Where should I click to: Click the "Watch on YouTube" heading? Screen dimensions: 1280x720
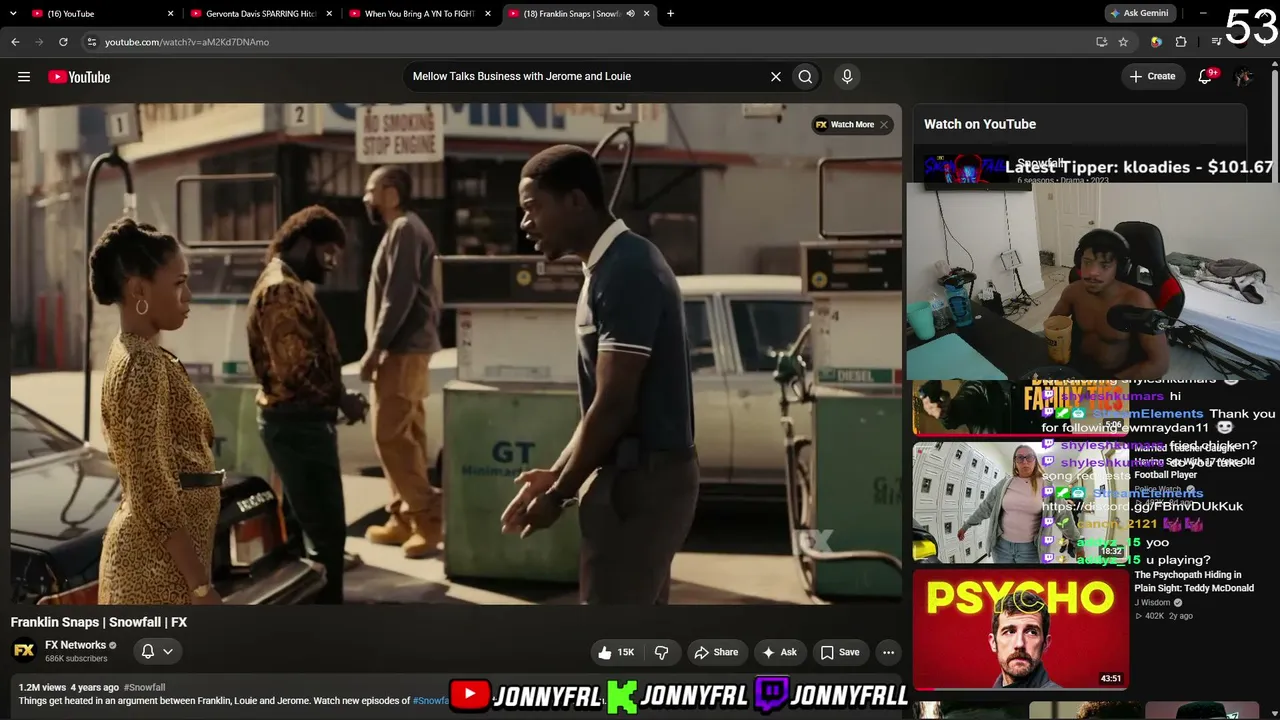point(980,124)
